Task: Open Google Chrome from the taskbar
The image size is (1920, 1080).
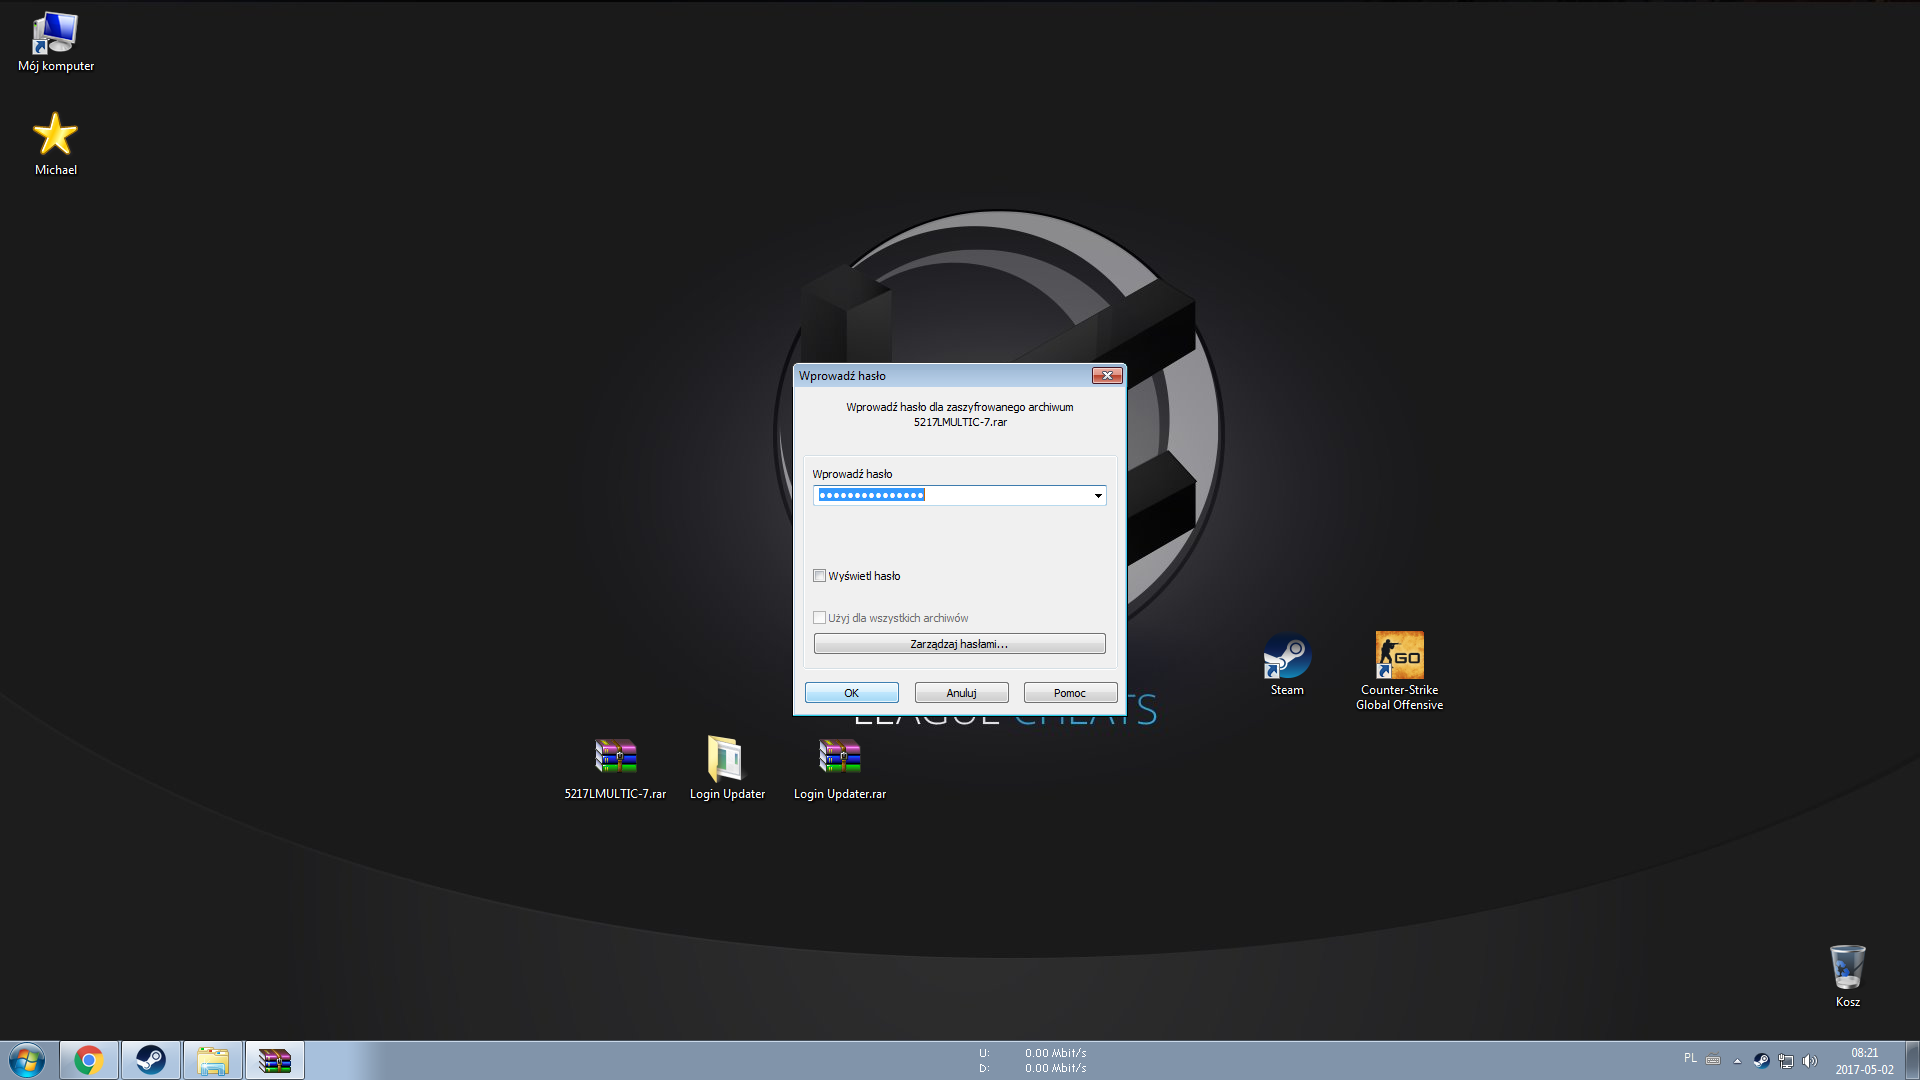Action: coord(89,1060)
